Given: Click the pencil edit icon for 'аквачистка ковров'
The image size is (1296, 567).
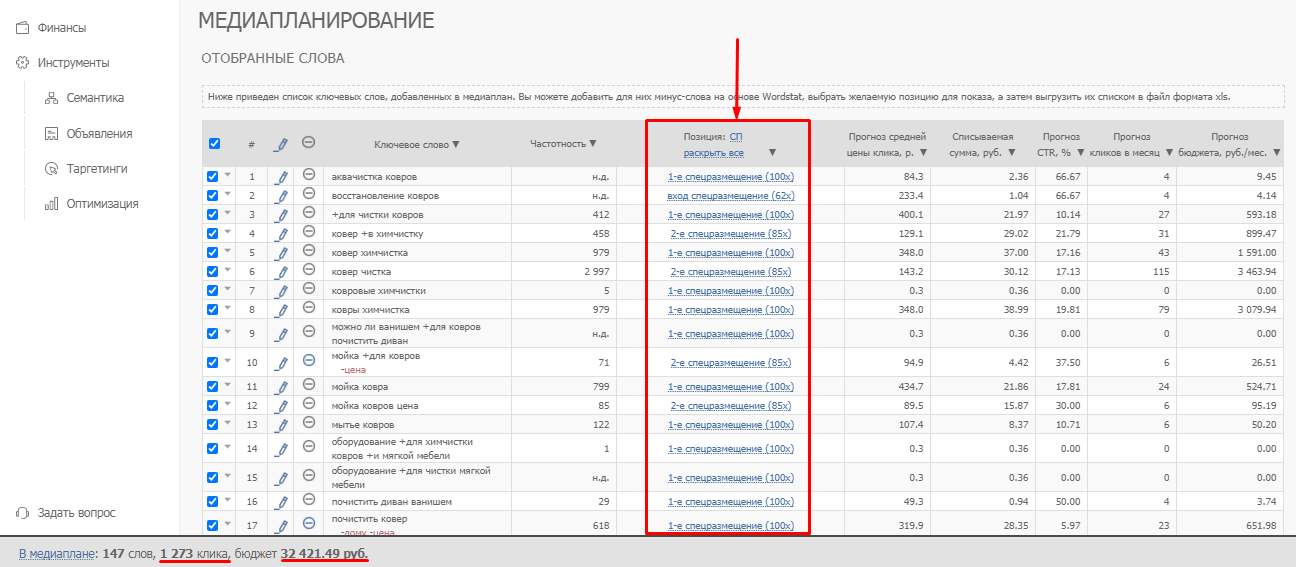Looking at the screenshot, I should pos(282,177).
